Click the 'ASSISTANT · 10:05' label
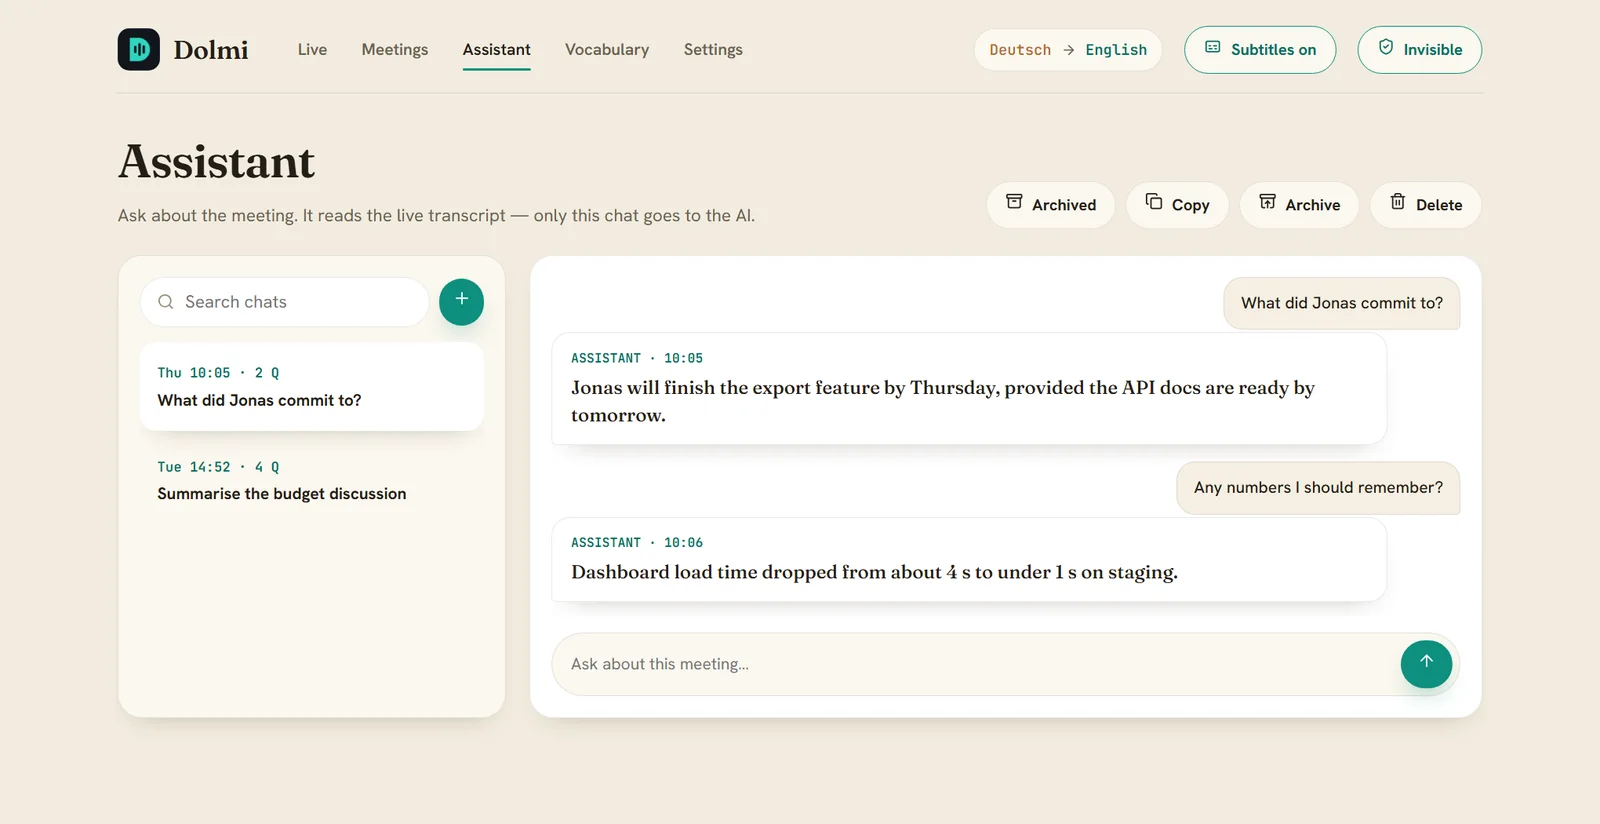This screenshot has width=1600, height=824. click(x=637, y=358)
